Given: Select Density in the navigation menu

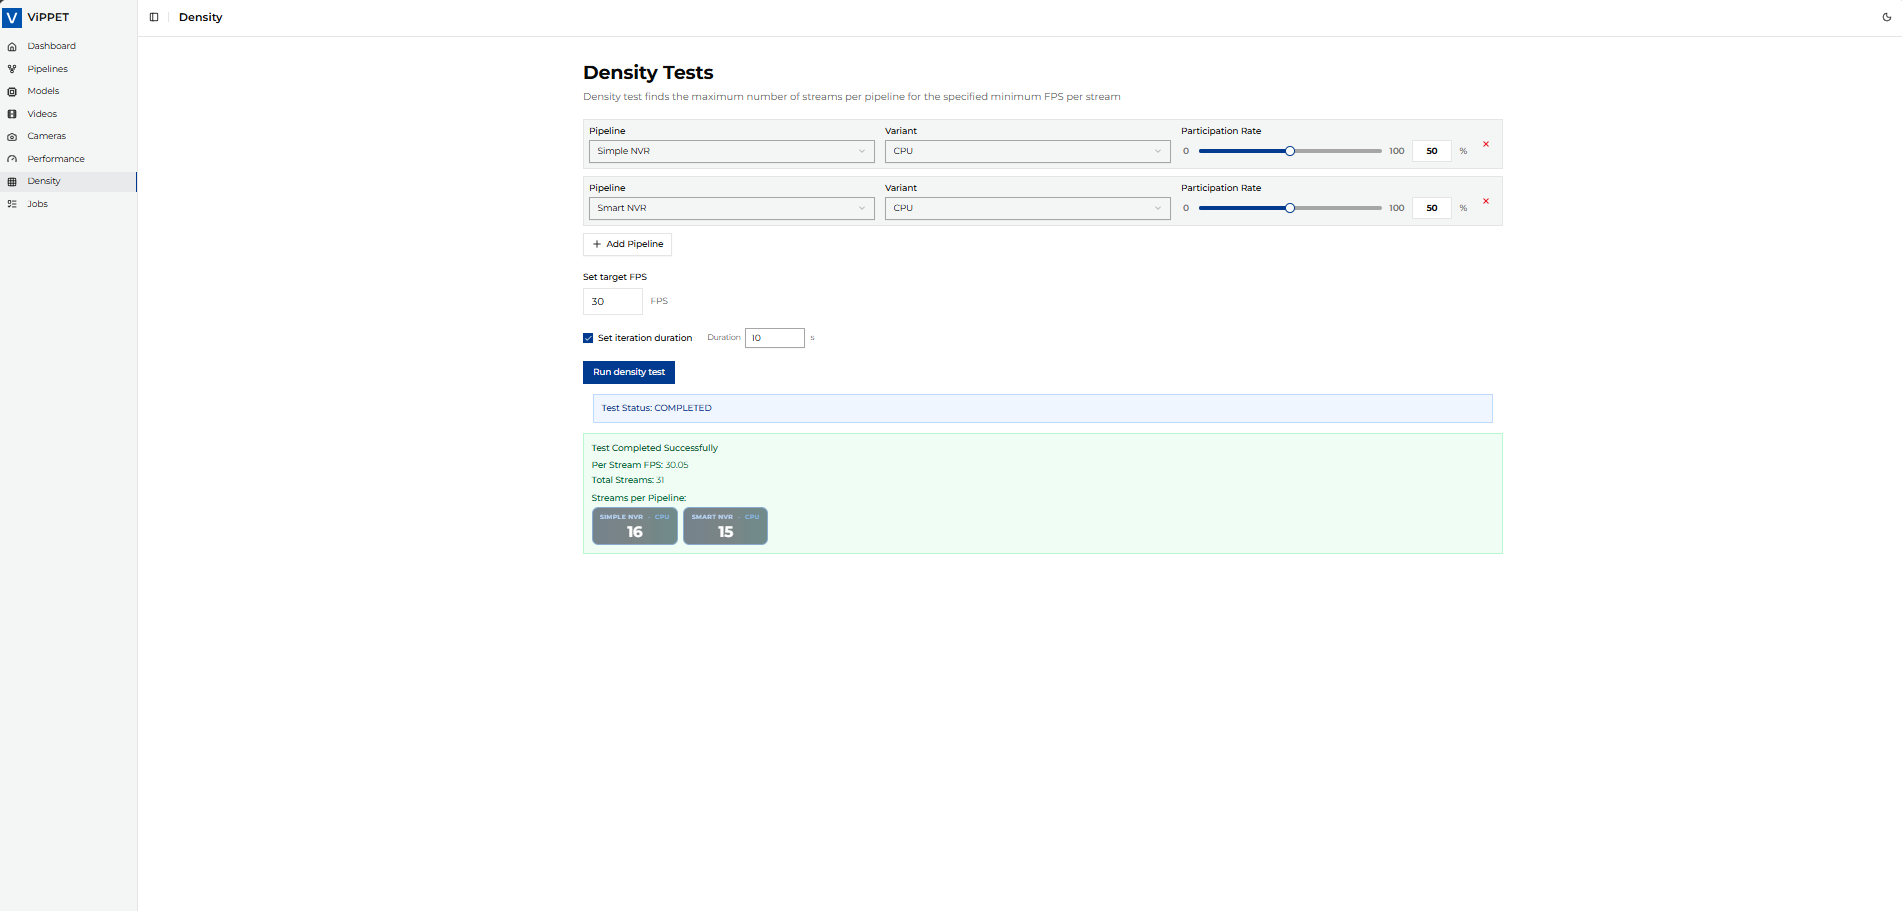Looking at the screenshot, I should (44, 181).
